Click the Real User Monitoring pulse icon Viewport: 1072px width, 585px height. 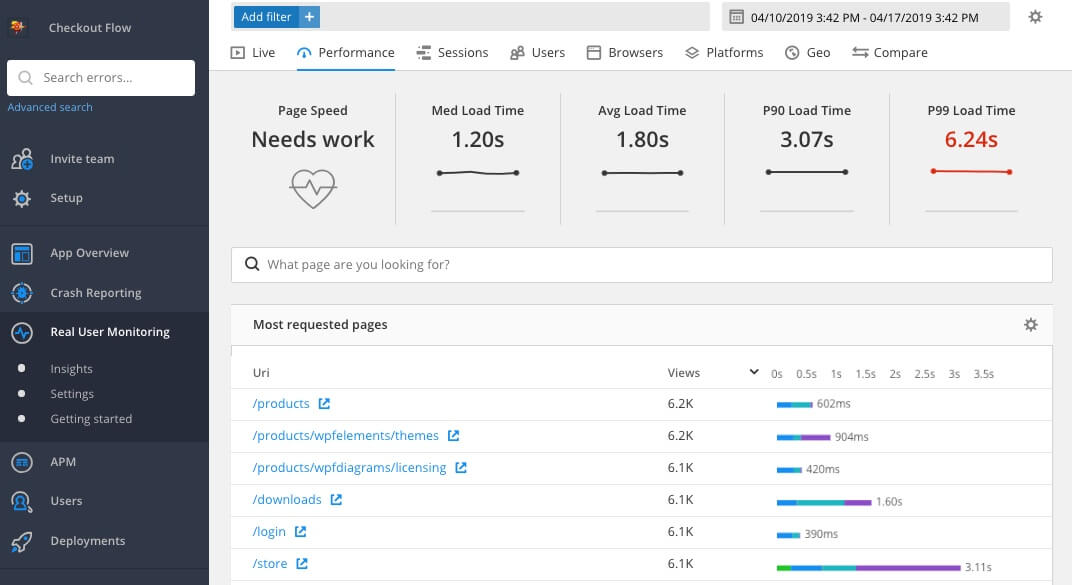tap(22, 332)
